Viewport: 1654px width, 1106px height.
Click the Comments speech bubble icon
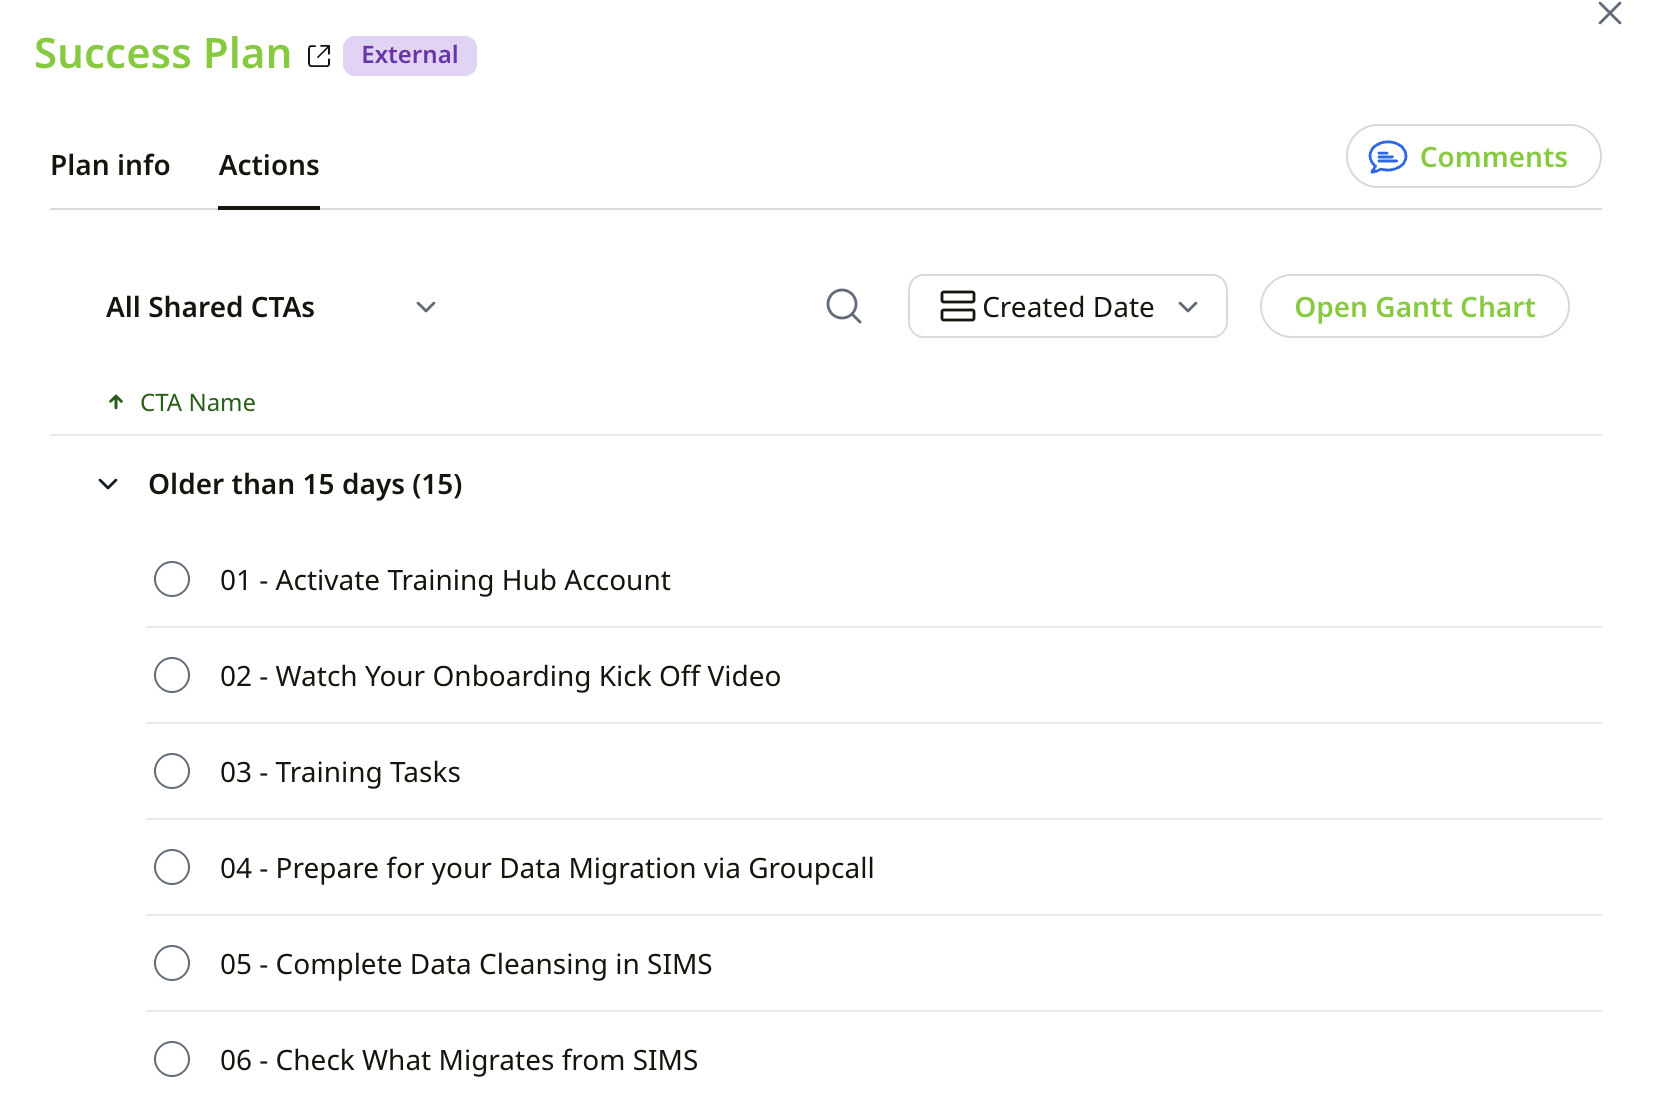coord(1387,157)
